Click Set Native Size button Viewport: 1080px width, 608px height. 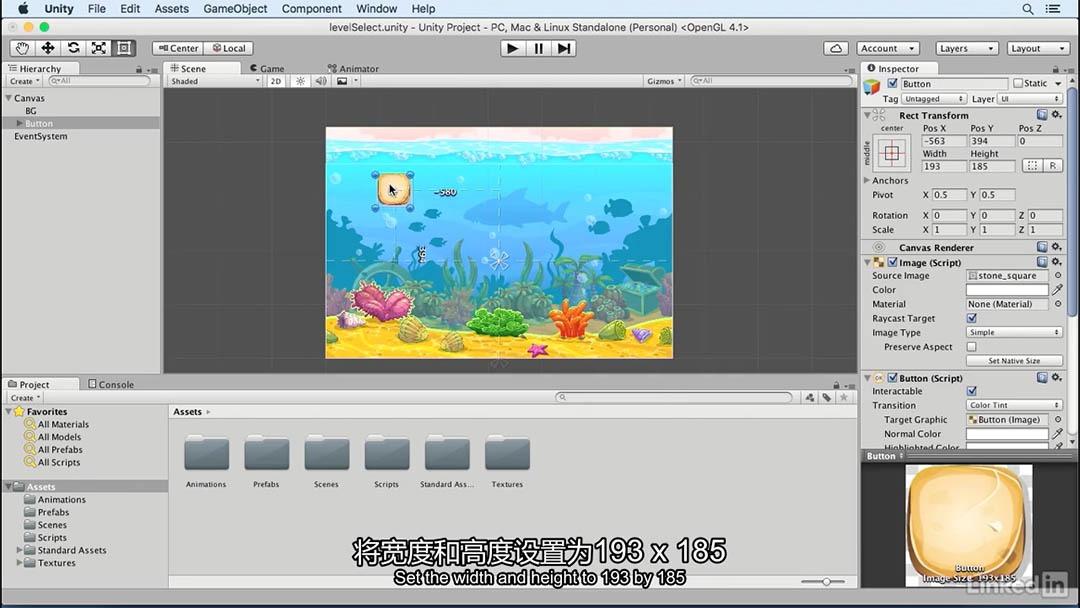coord(1014,361)
